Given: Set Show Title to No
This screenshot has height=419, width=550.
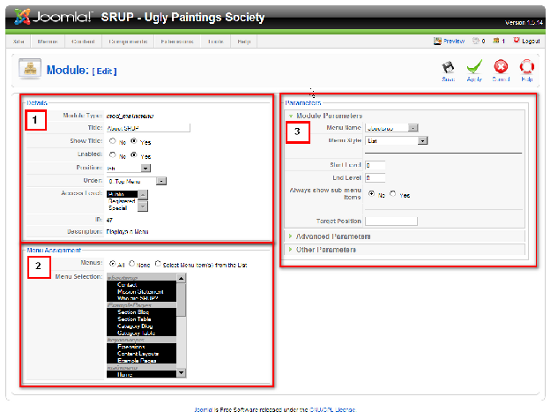Looking at the screenshot, I should (112, 141).
